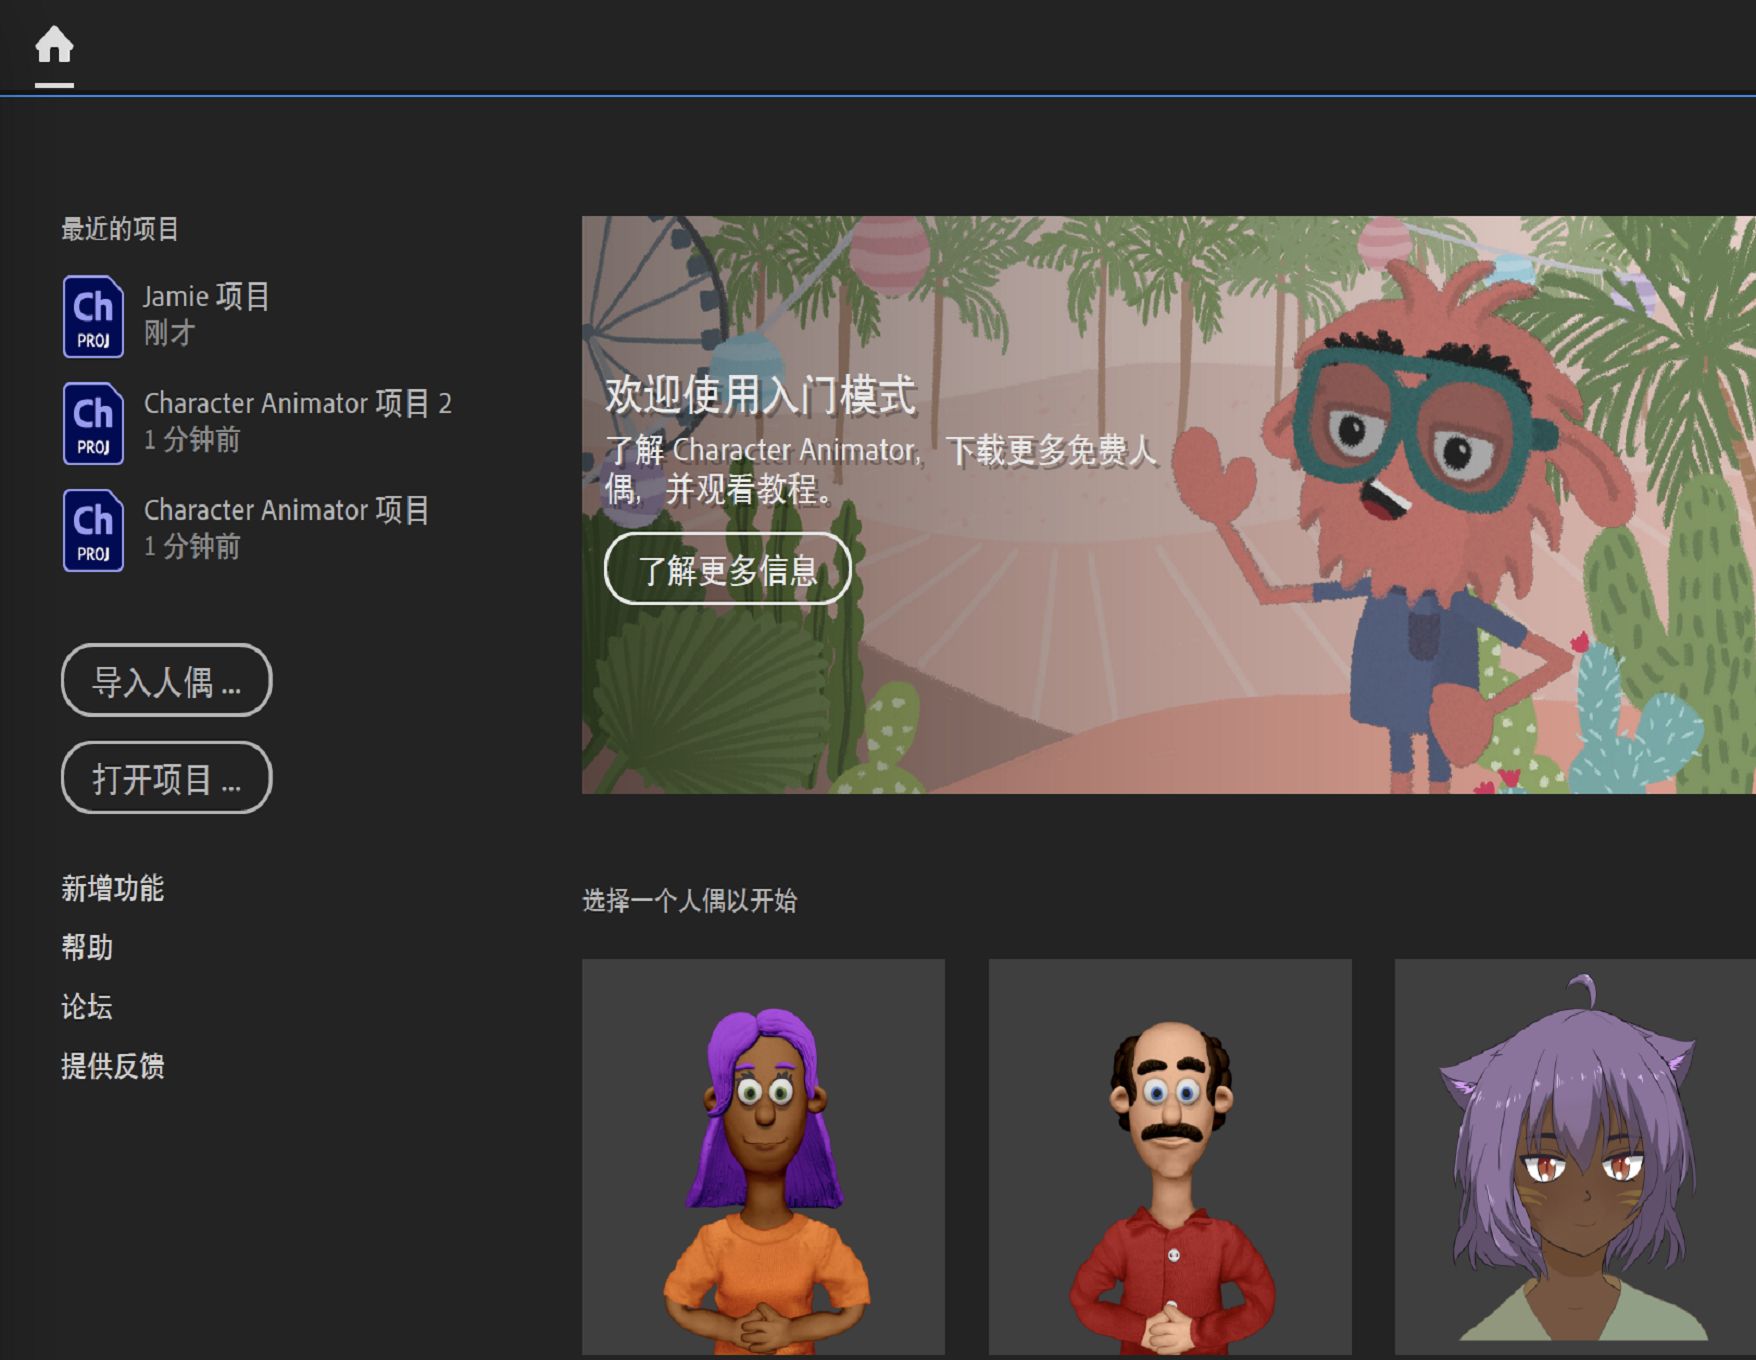This screenshot has width=1756, height=1360.
Task: Select the mustached man in red shirt puppet
Action: (x=1170, y=1157)
